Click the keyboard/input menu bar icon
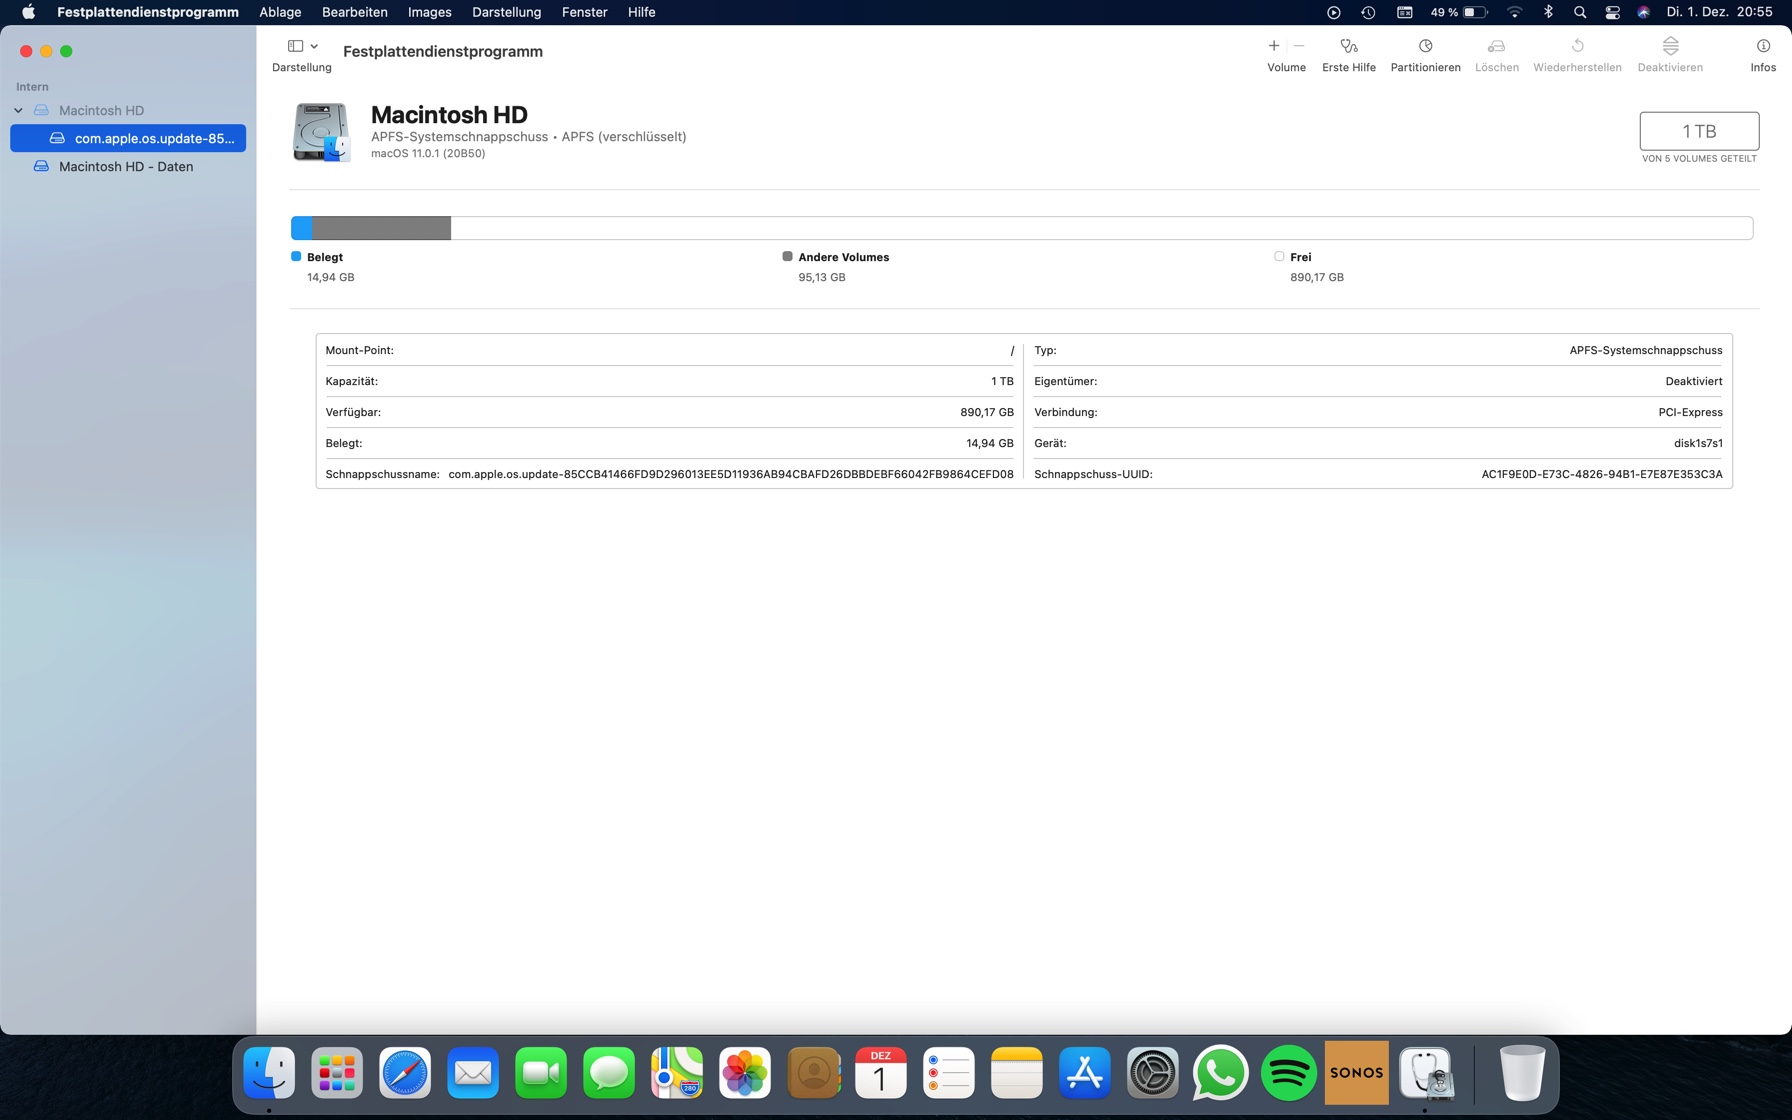1792x1120 pixels. coord(1405,12)
